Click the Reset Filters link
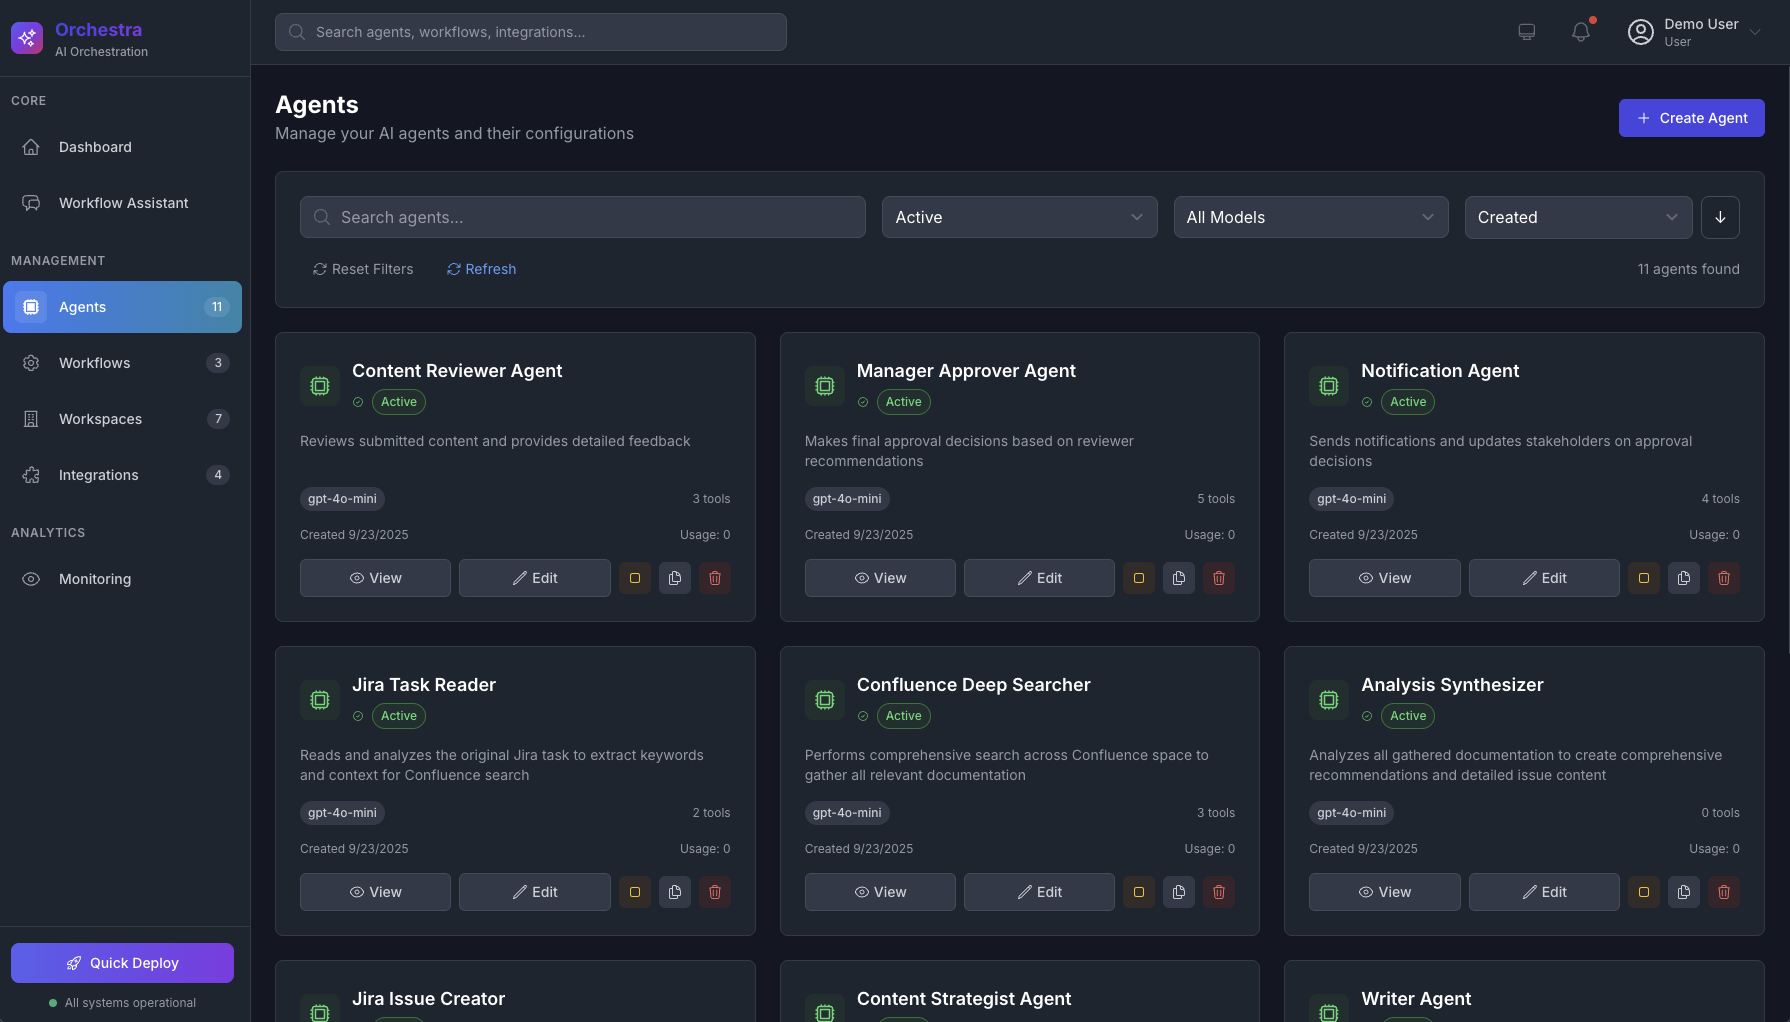 pos(363,269)
